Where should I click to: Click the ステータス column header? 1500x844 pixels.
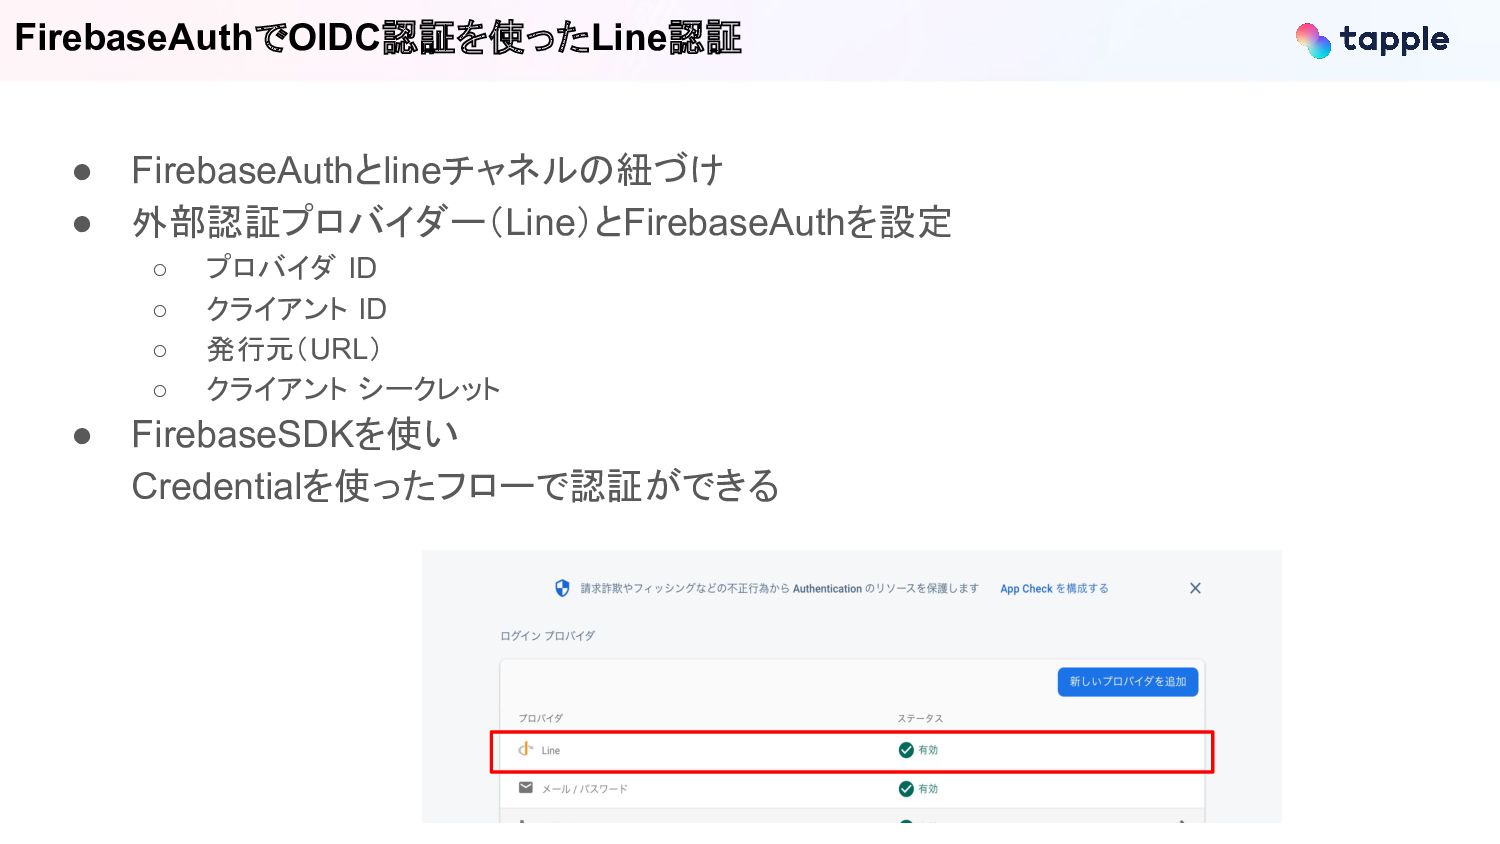coord(920,718)
